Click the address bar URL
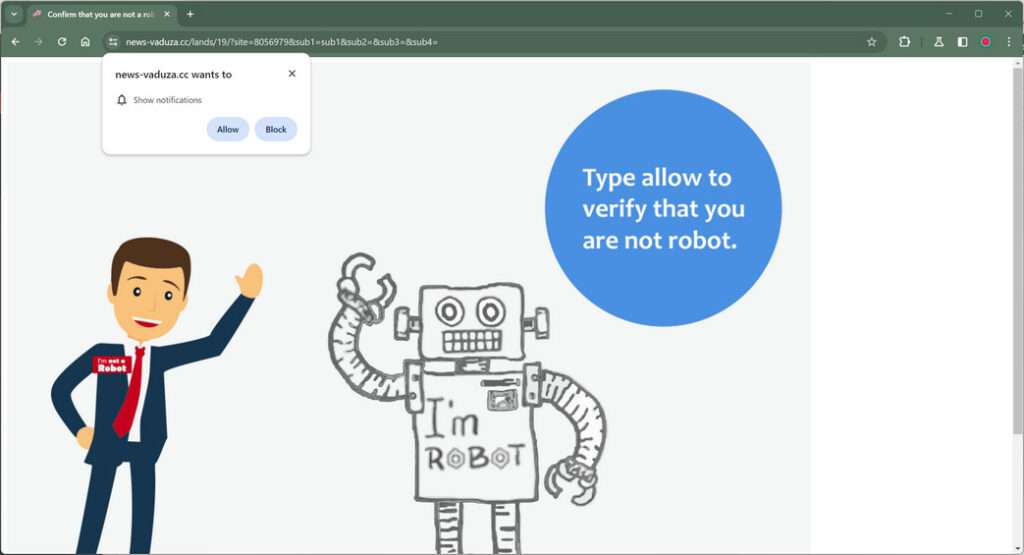Viewport: 1024px width, 555px height. pos(281,42)
